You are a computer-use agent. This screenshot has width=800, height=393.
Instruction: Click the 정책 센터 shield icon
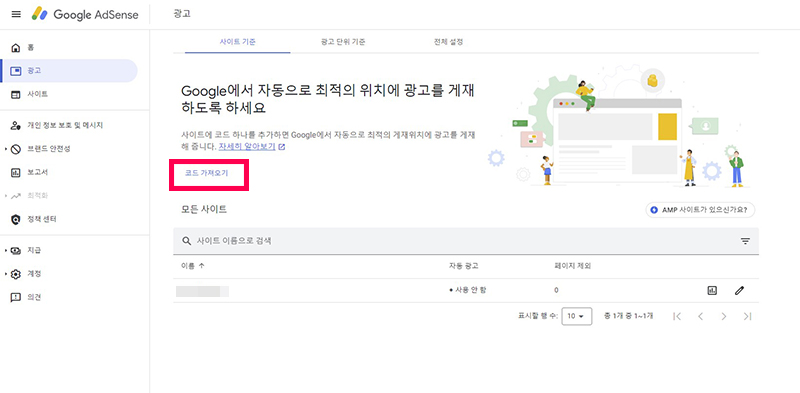[16, 219]
